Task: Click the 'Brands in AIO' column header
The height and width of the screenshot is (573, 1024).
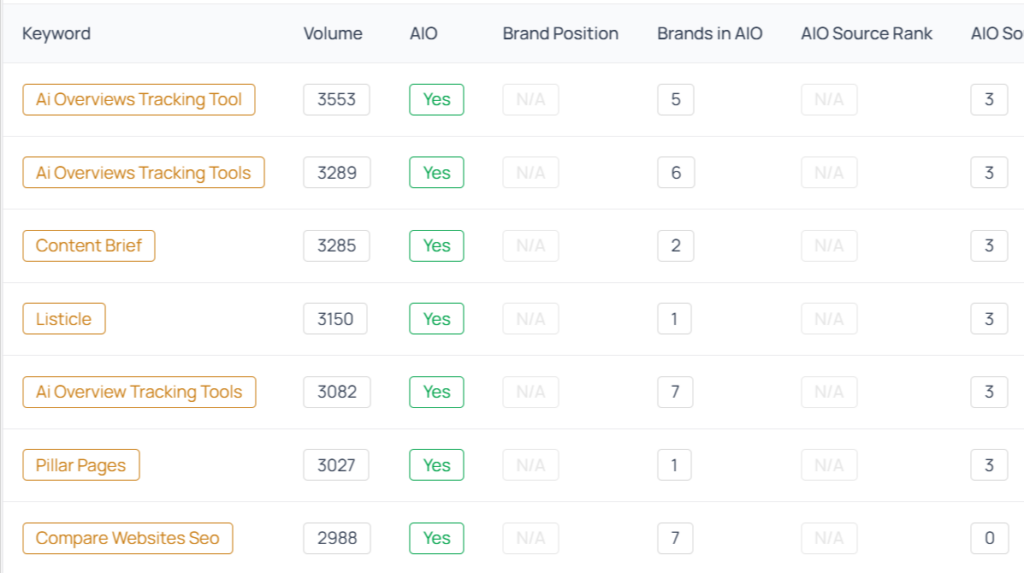Action: click(x=709, y=33)
